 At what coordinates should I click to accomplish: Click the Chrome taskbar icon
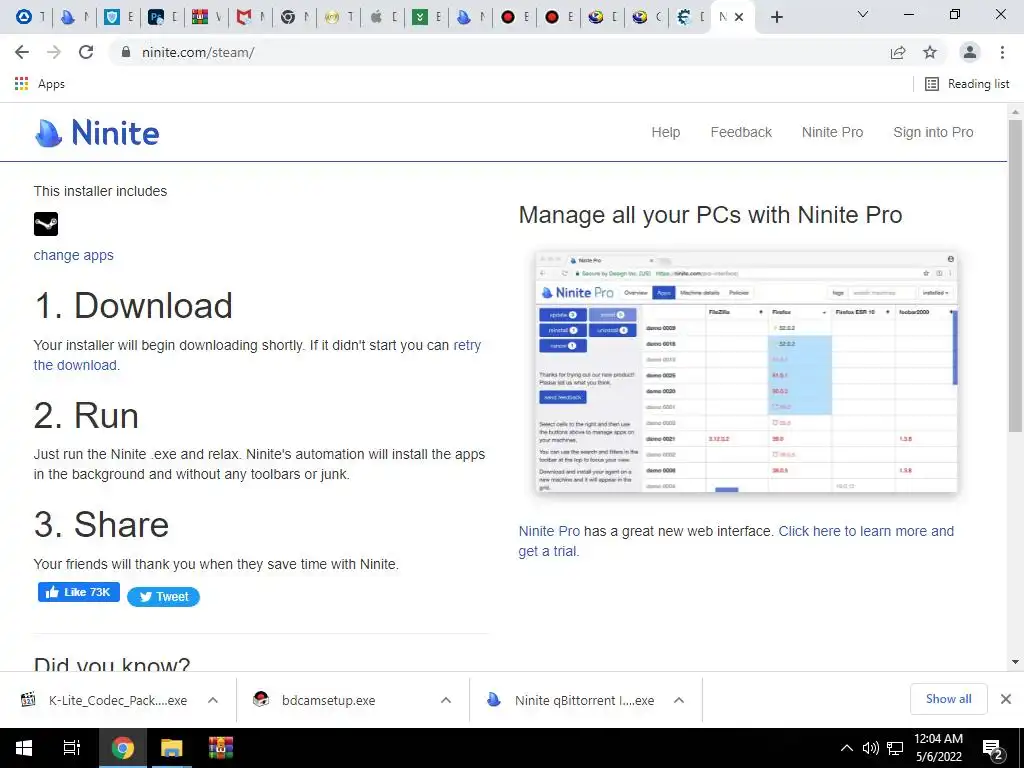tap(123, 748)
